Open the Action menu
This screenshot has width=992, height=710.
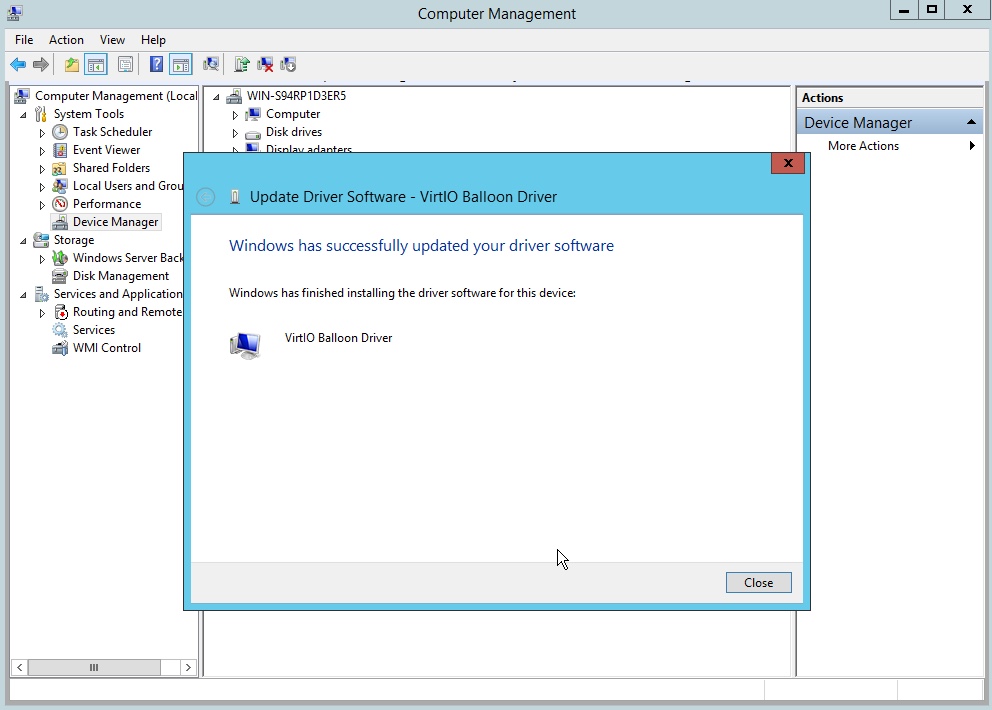click(x=66, y=40)
